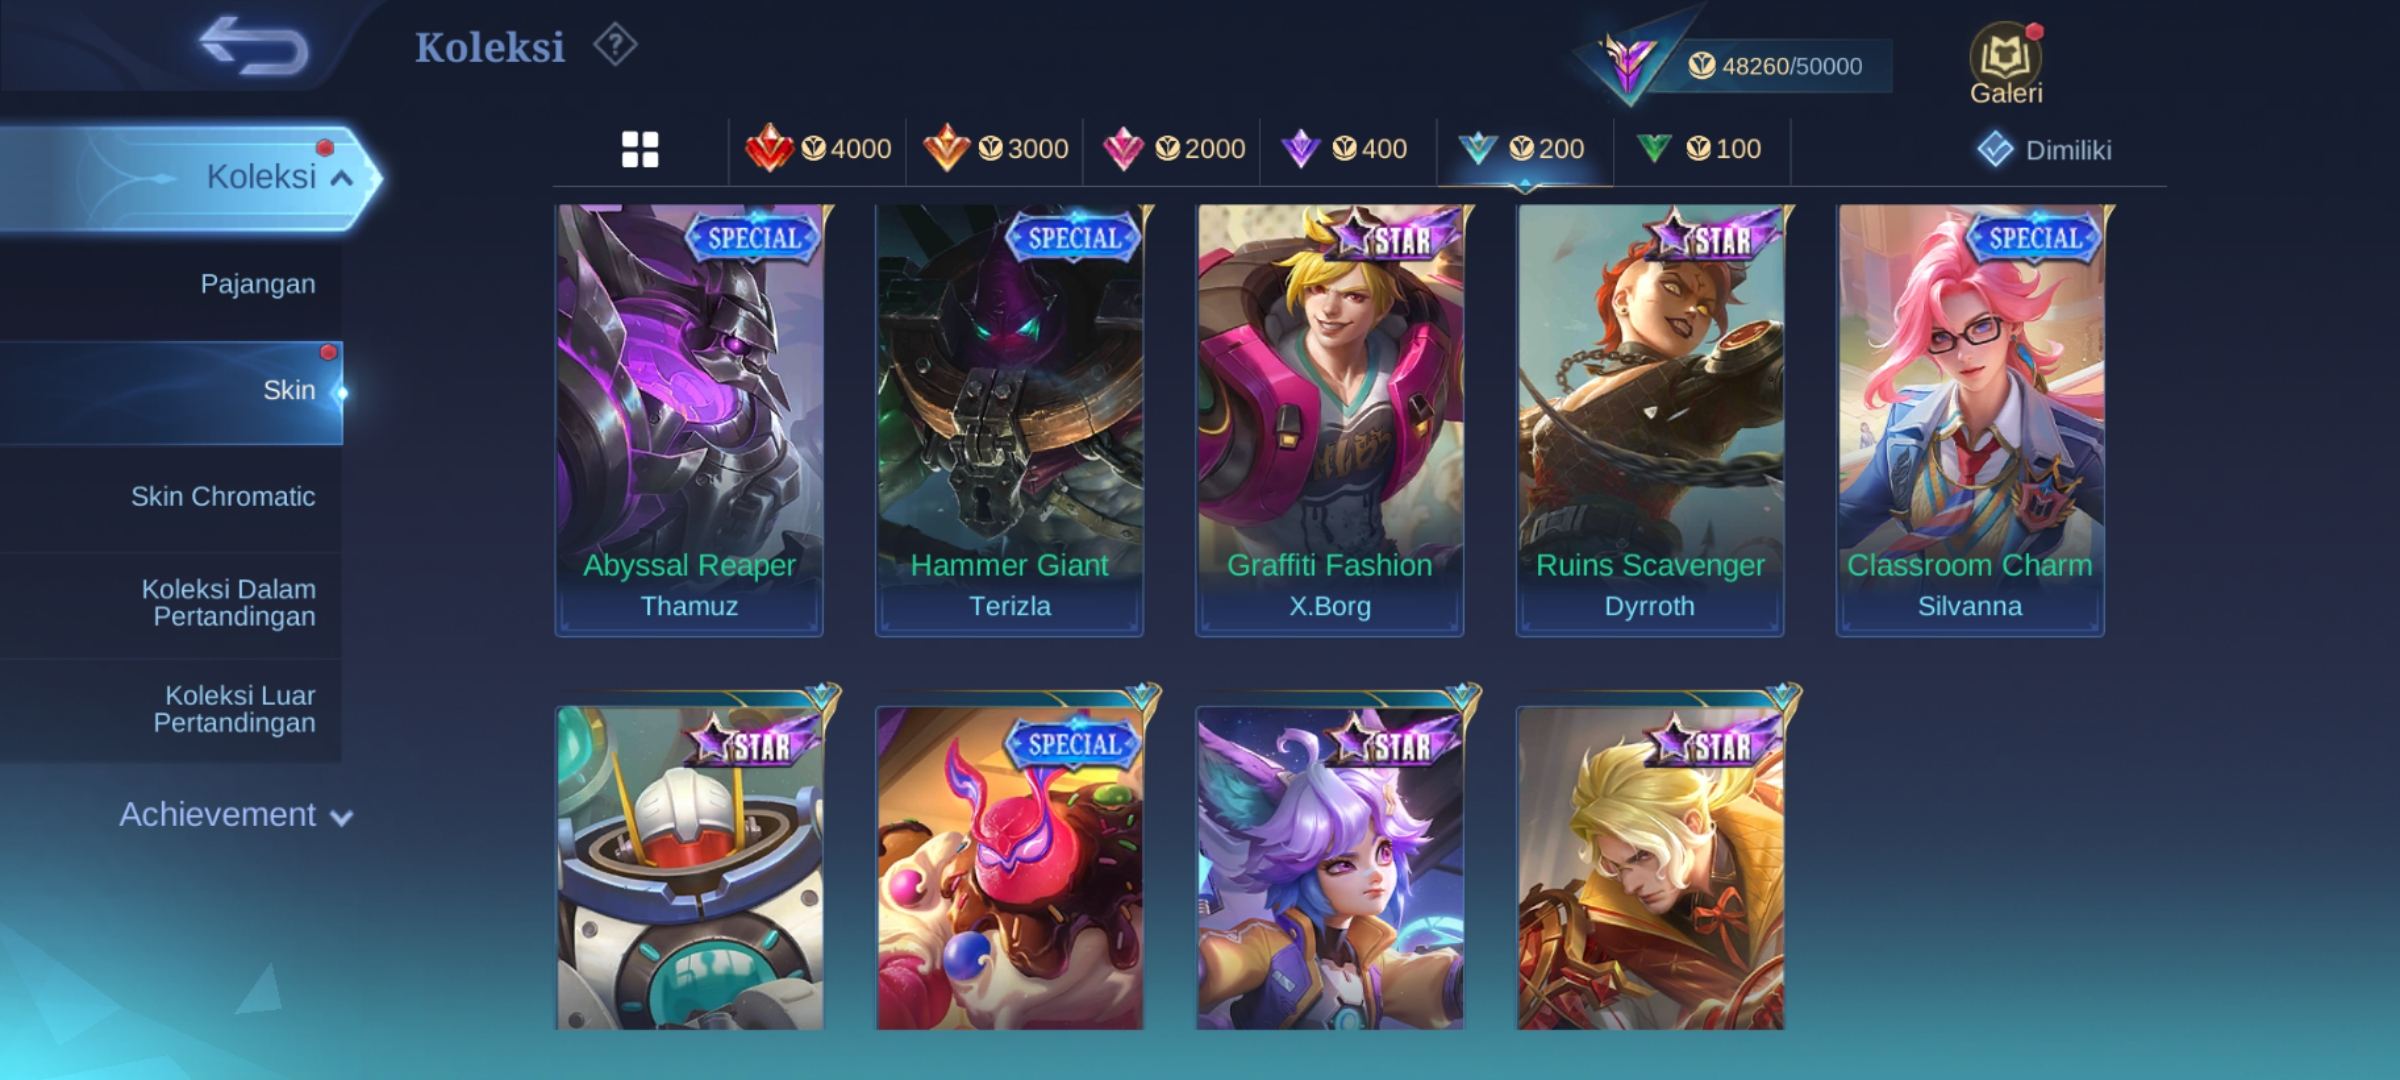This screenshot has width=2400, height=1080.
Task: Open Abyssal Reaper Thamuz skin card
Action: pos(689,420)
